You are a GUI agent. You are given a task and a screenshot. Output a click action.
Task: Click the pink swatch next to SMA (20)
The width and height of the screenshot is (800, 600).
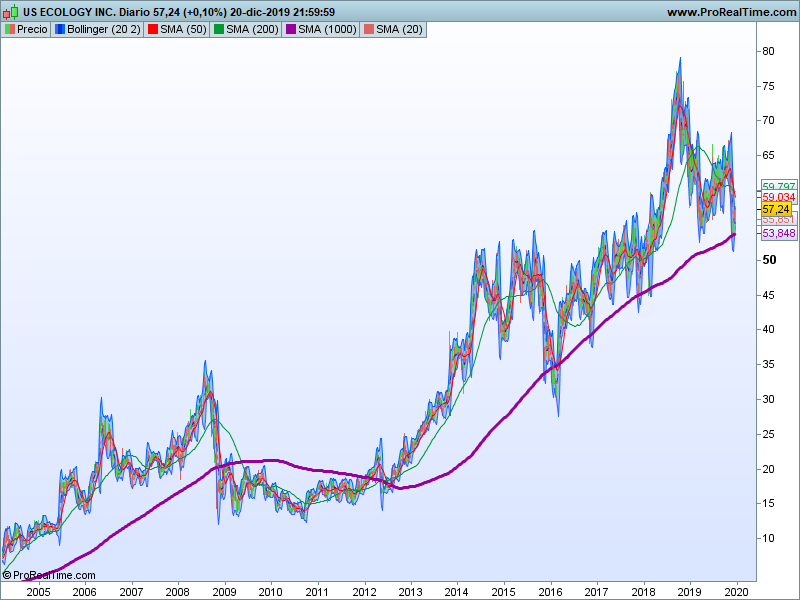369,30
